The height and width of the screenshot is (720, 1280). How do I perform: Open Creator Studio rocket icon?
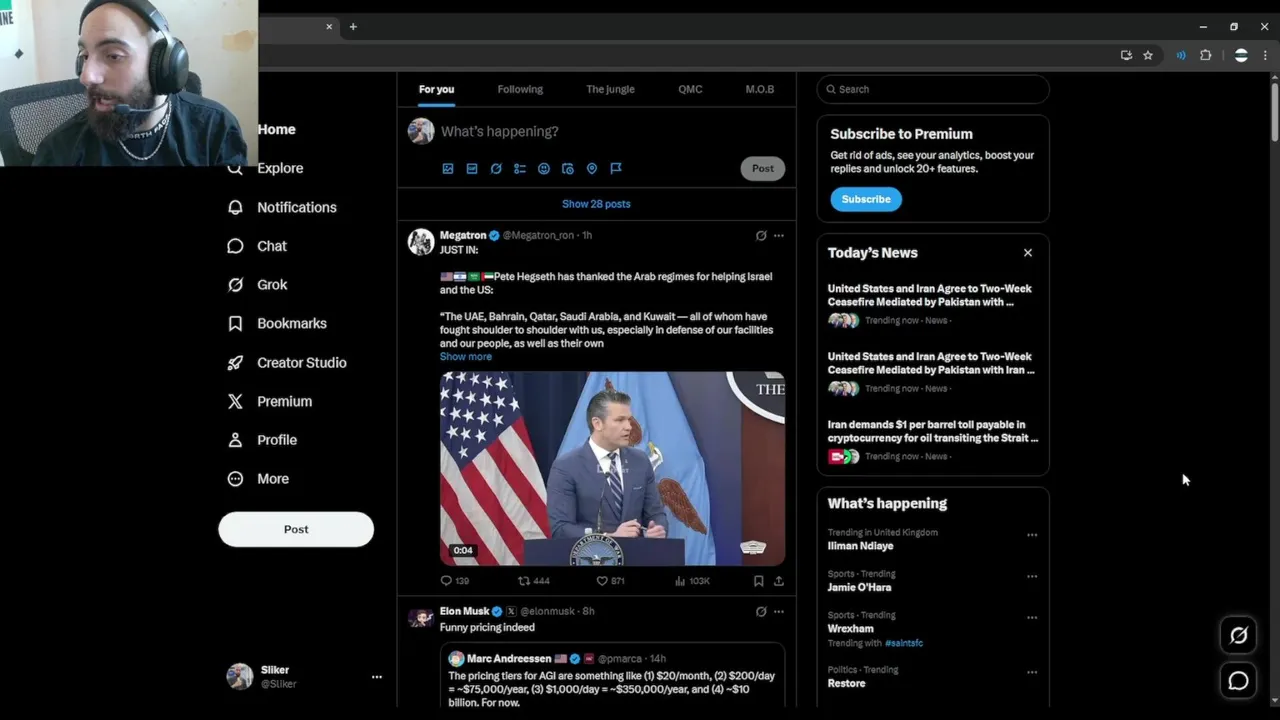coord(235,363)
